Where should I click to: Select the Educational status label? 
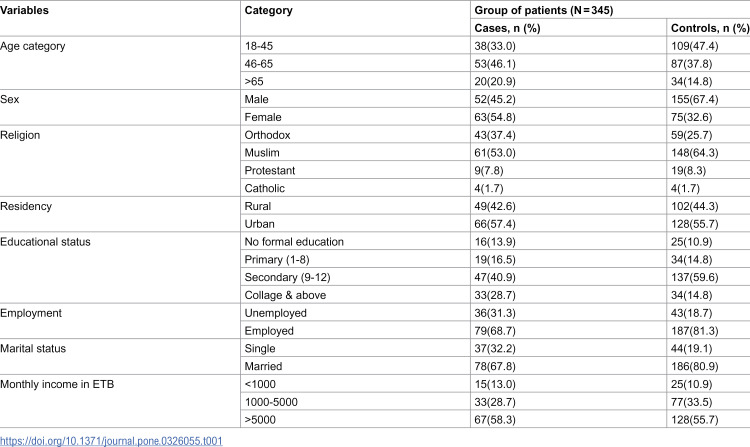tap(45, 242)
